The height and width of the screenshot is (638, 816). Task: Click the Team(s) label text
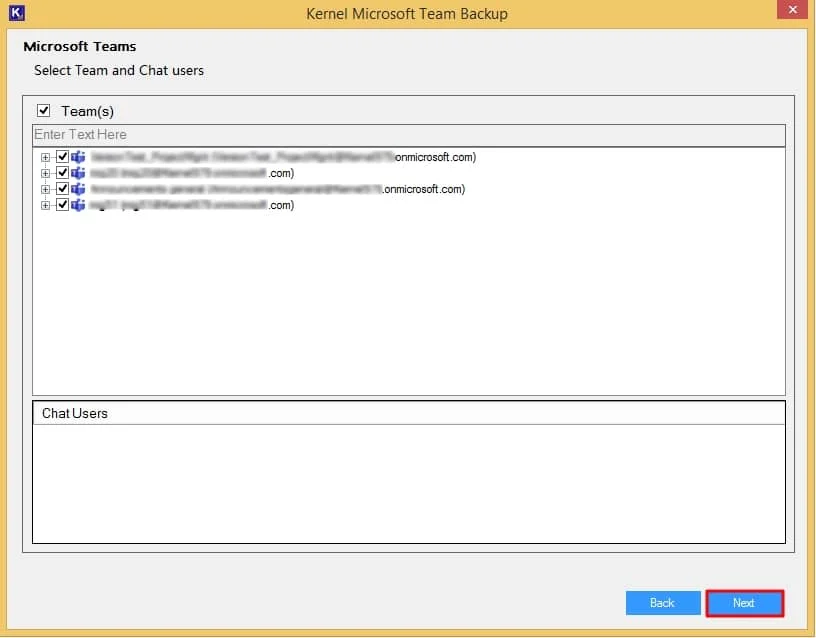click(x=87, y=111)
